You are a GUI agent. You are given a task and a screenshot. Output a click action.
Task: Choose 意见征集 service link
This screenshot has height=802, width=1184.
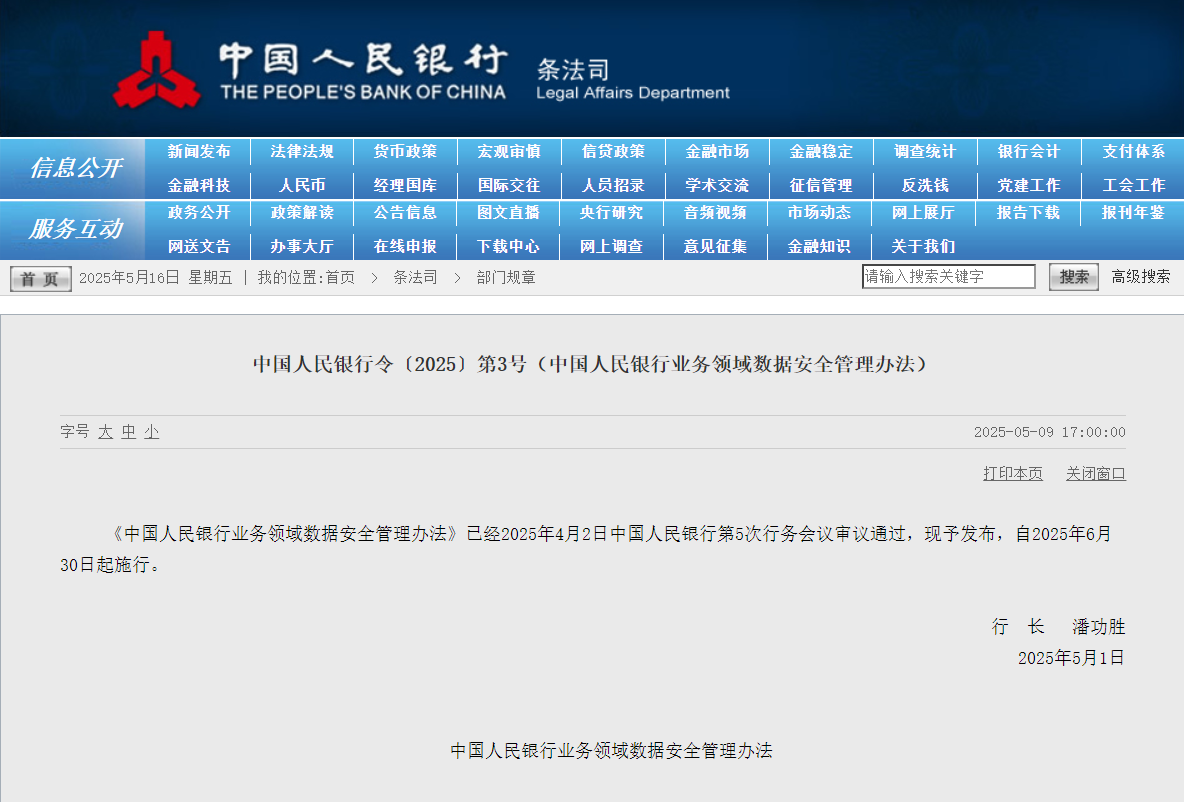click(x=715, y=247)
